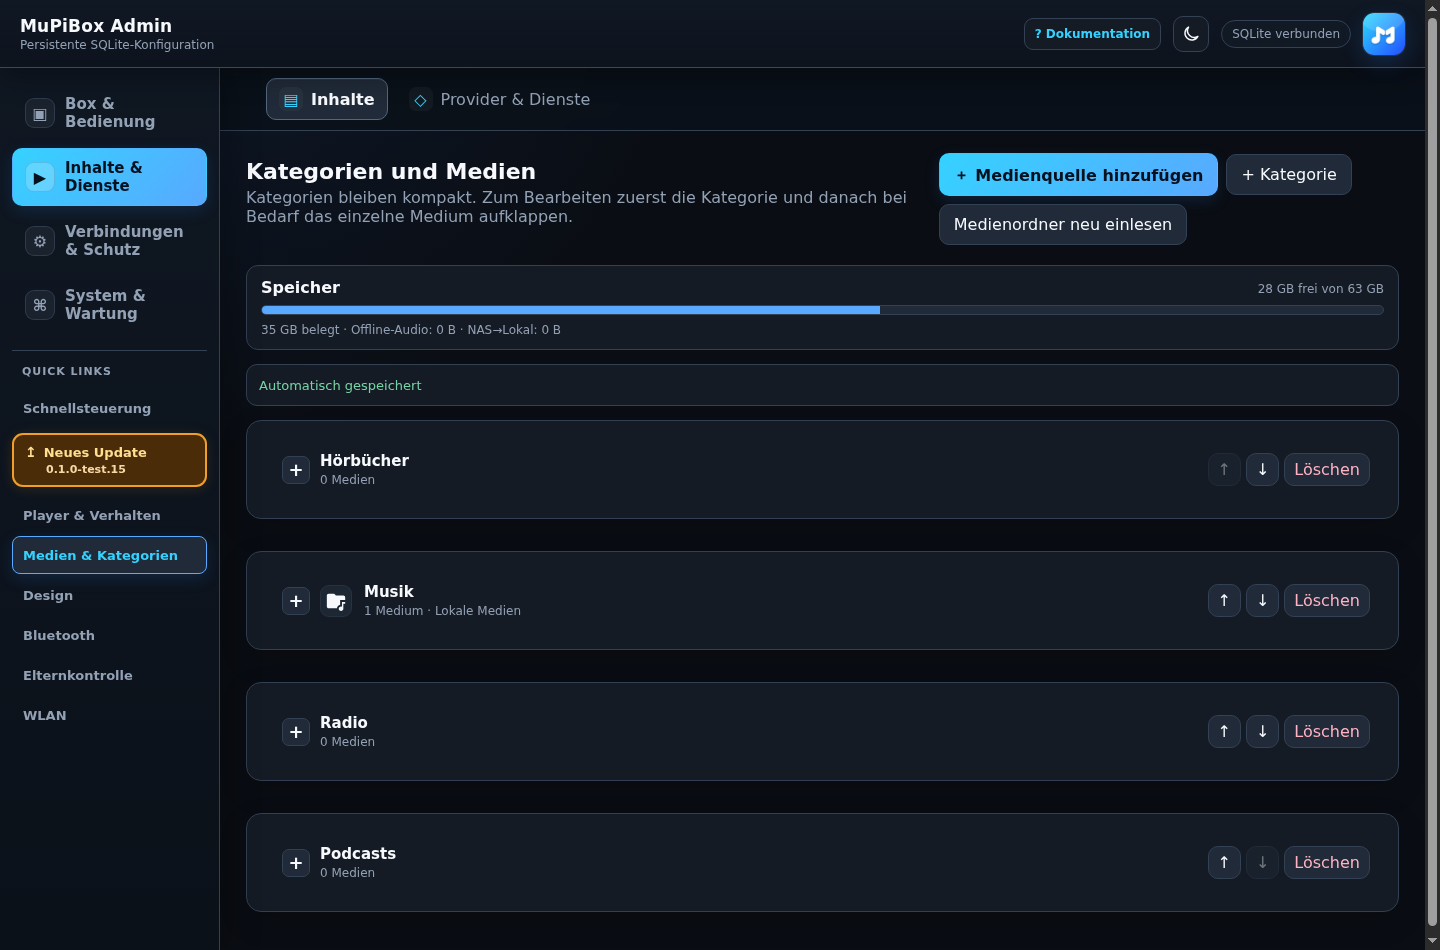
Task: Switch to Provider & Dienste tab
Action: [x=501, y=99]
